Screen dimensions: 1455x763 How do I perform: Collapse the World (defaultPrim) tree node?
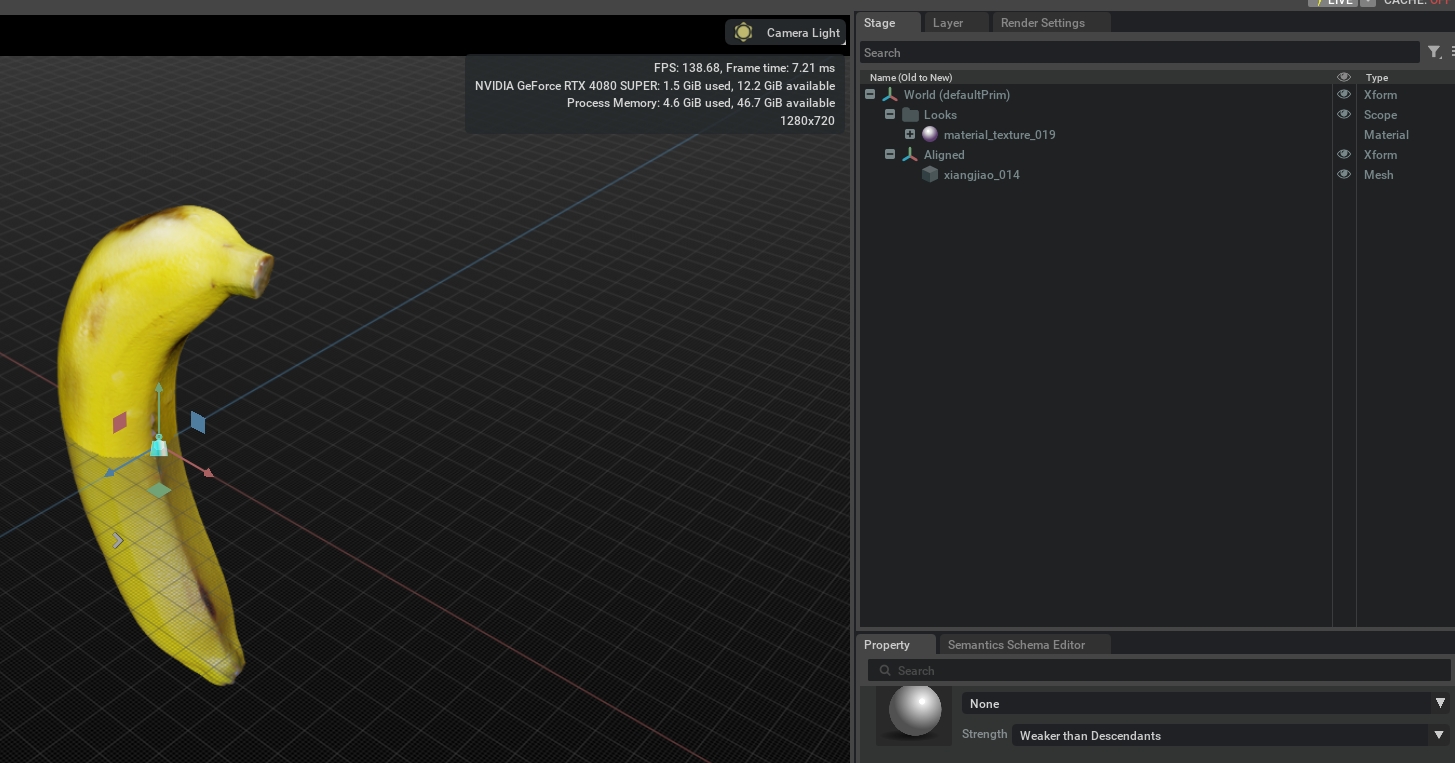point(870,94)
